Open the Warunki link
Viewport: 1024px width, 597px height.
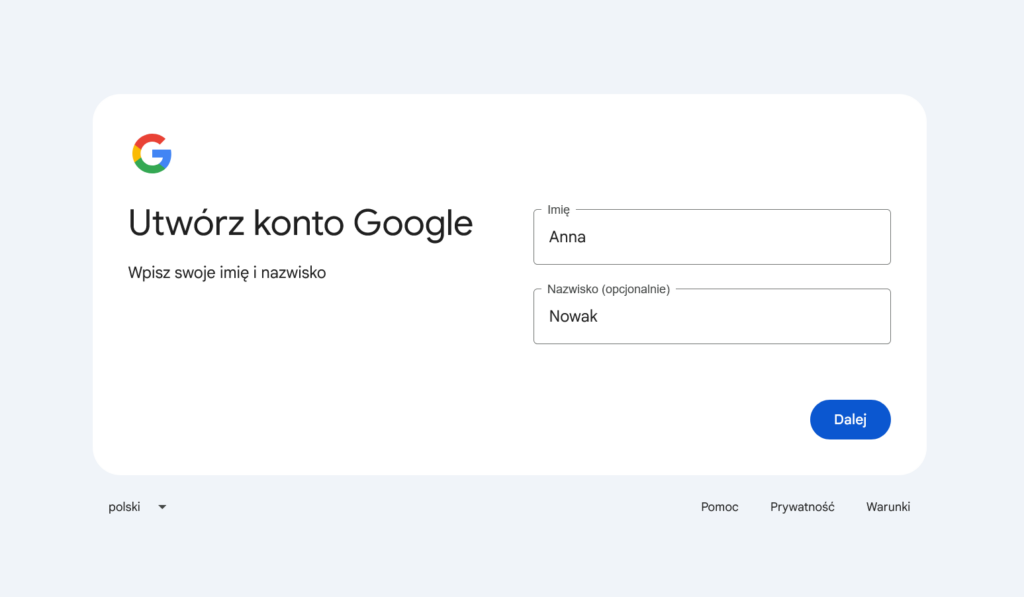[x=888, y=507]
